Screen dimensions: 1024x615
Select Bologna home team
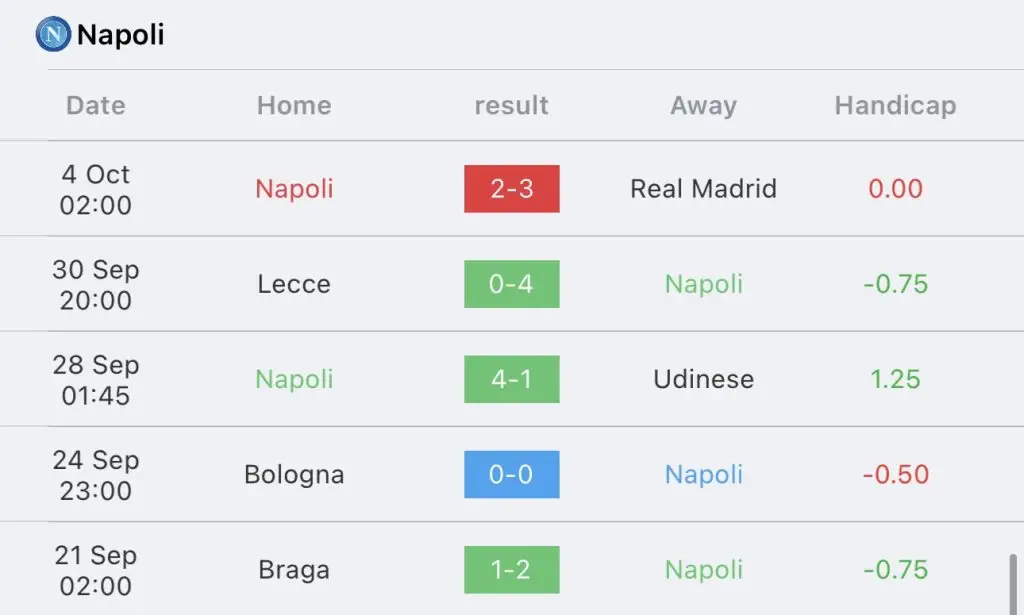pyautogui.click(x=294, y=475)
